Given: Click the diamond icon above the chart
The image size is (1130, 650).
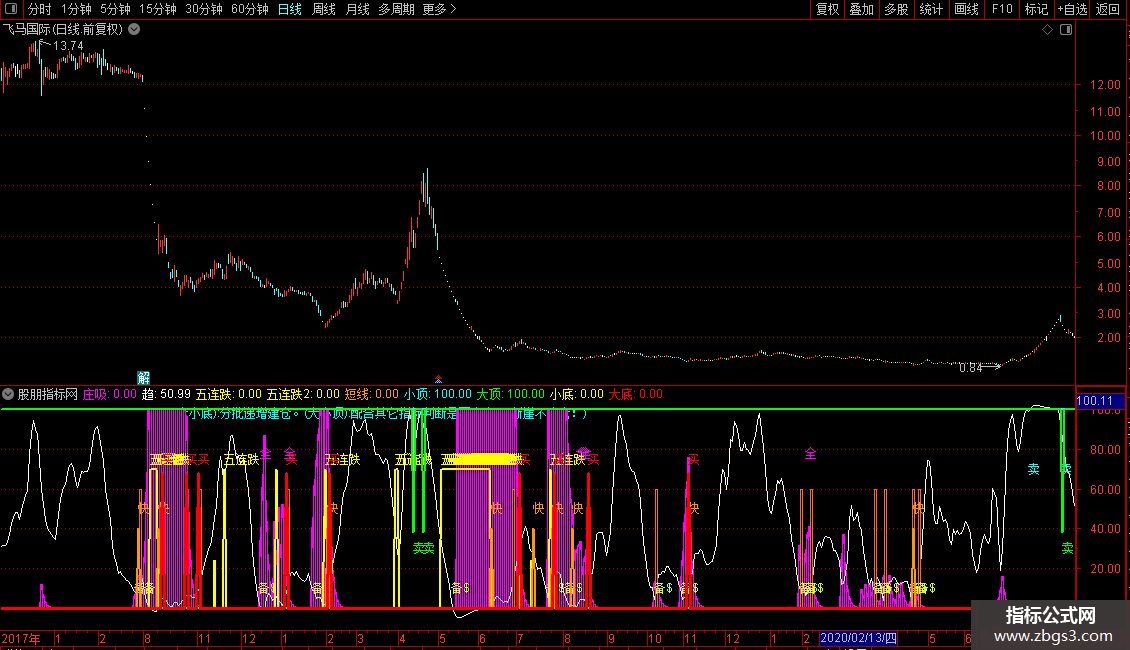Looking at the screenshot, I should click(x=1047, y=30).
